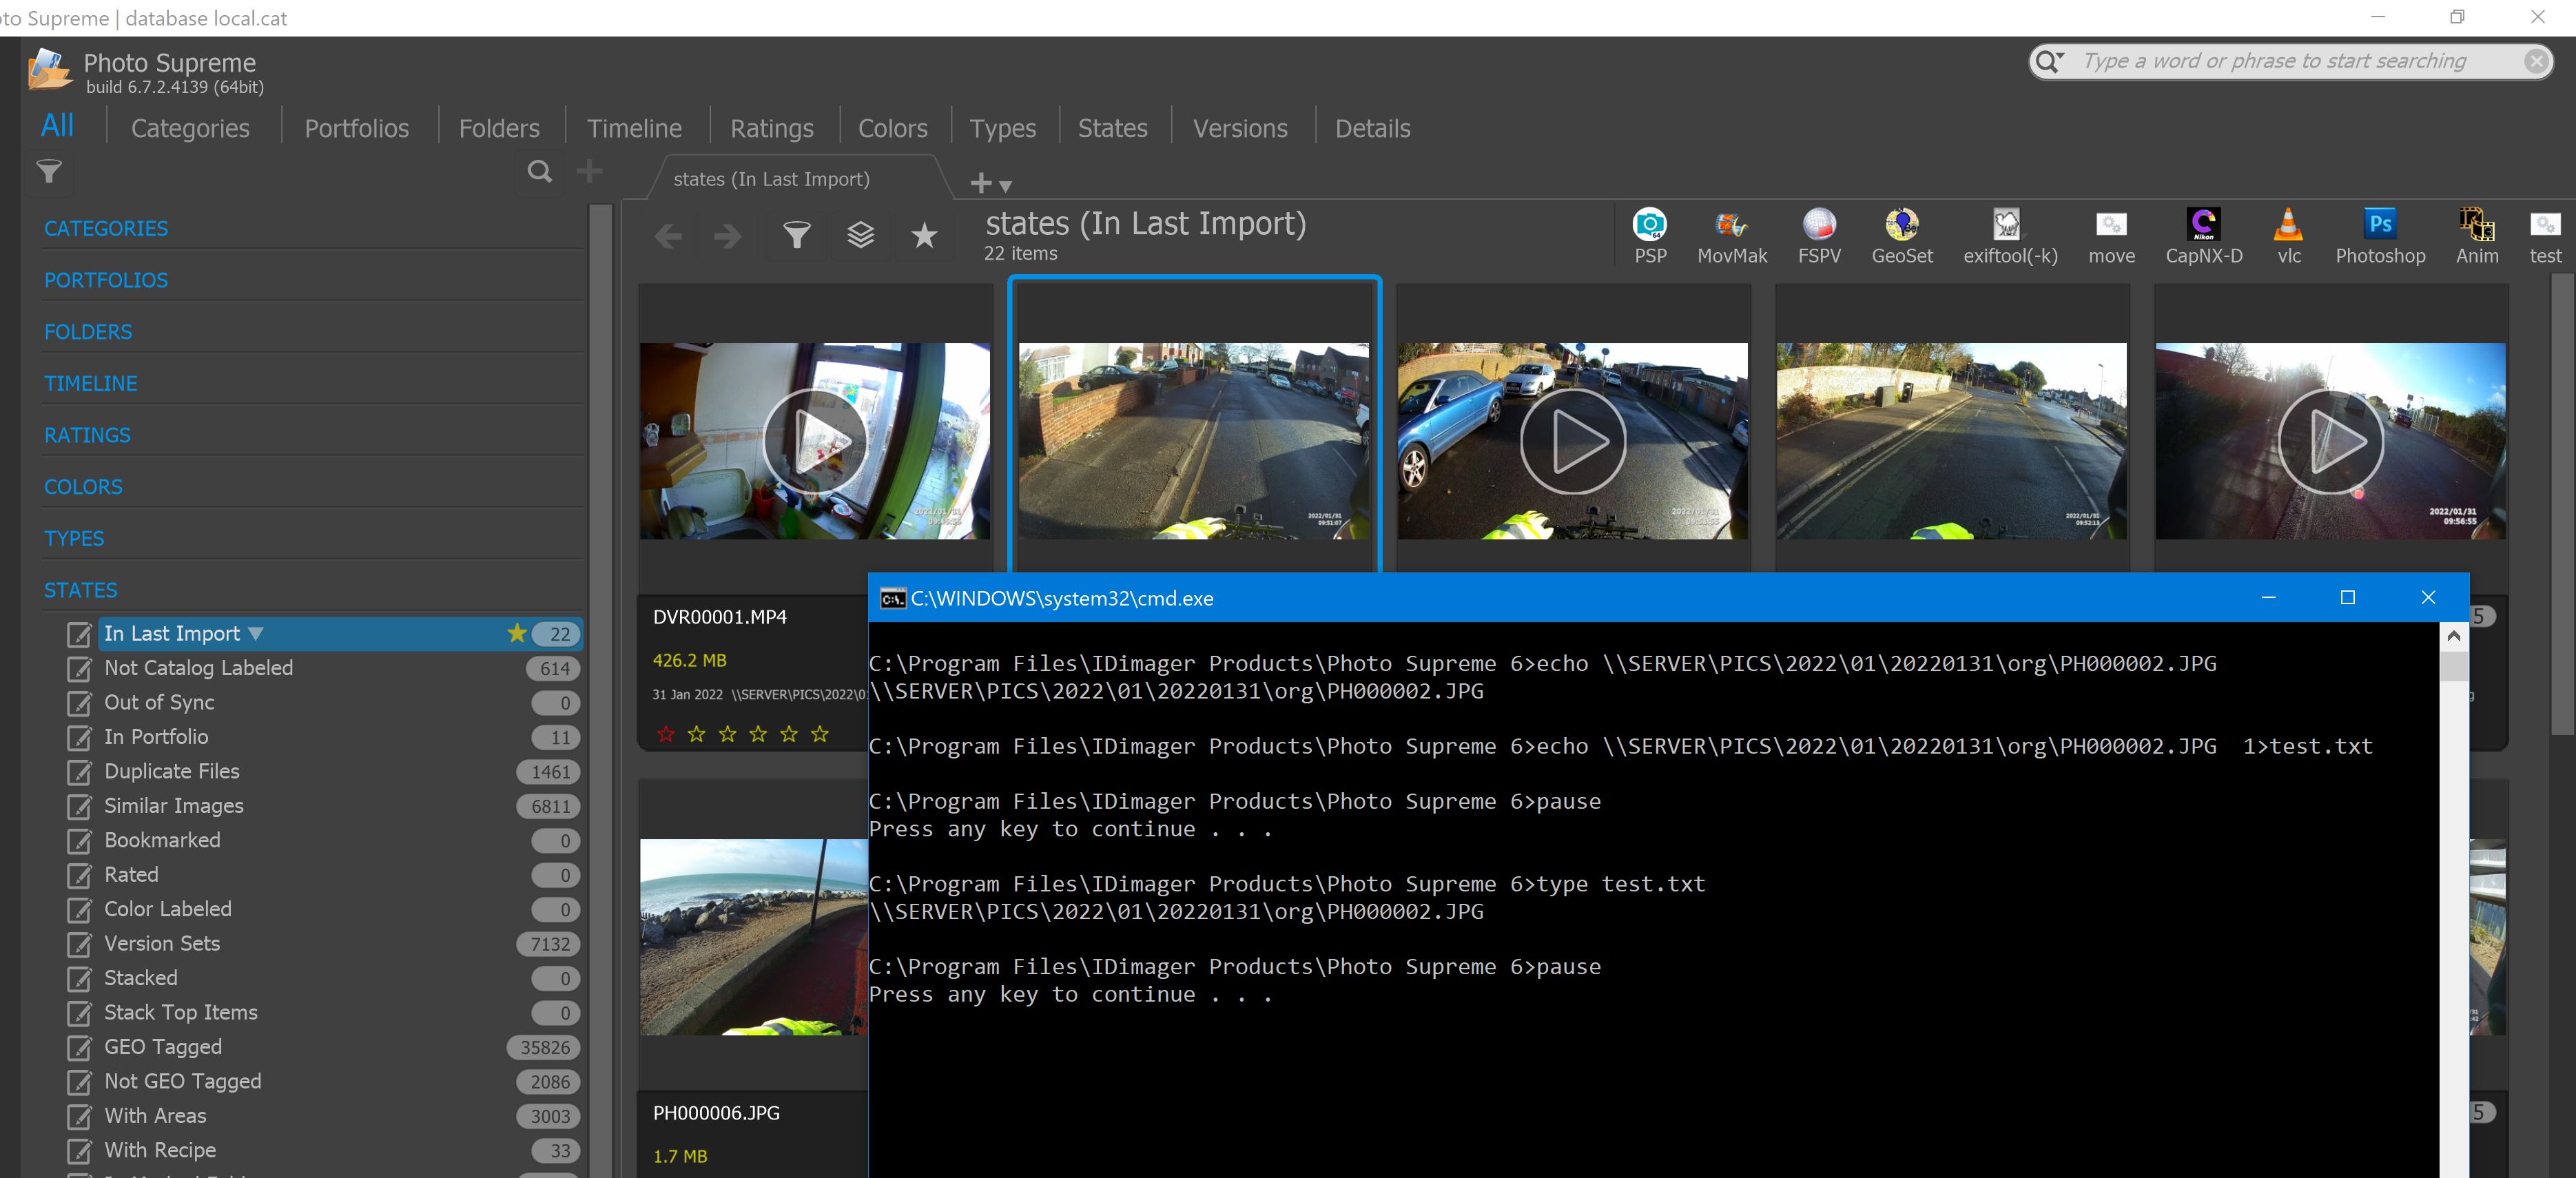The width and height of the screenshot is (2576, 1178).
Task: Open the Ratings top tab
Action: [771, 128]
